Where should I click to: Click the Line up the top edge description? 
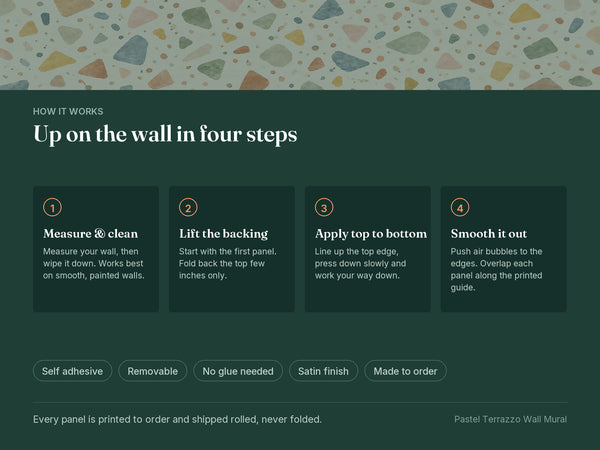click(360, 263)
